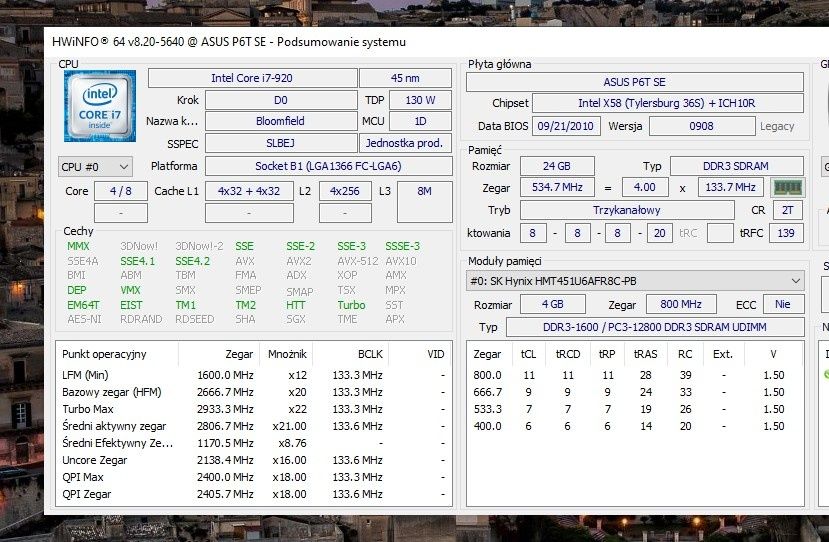Screen dimensions: 829x542
Task: Click the 130 W TDP value
Action: pos(420,100)
